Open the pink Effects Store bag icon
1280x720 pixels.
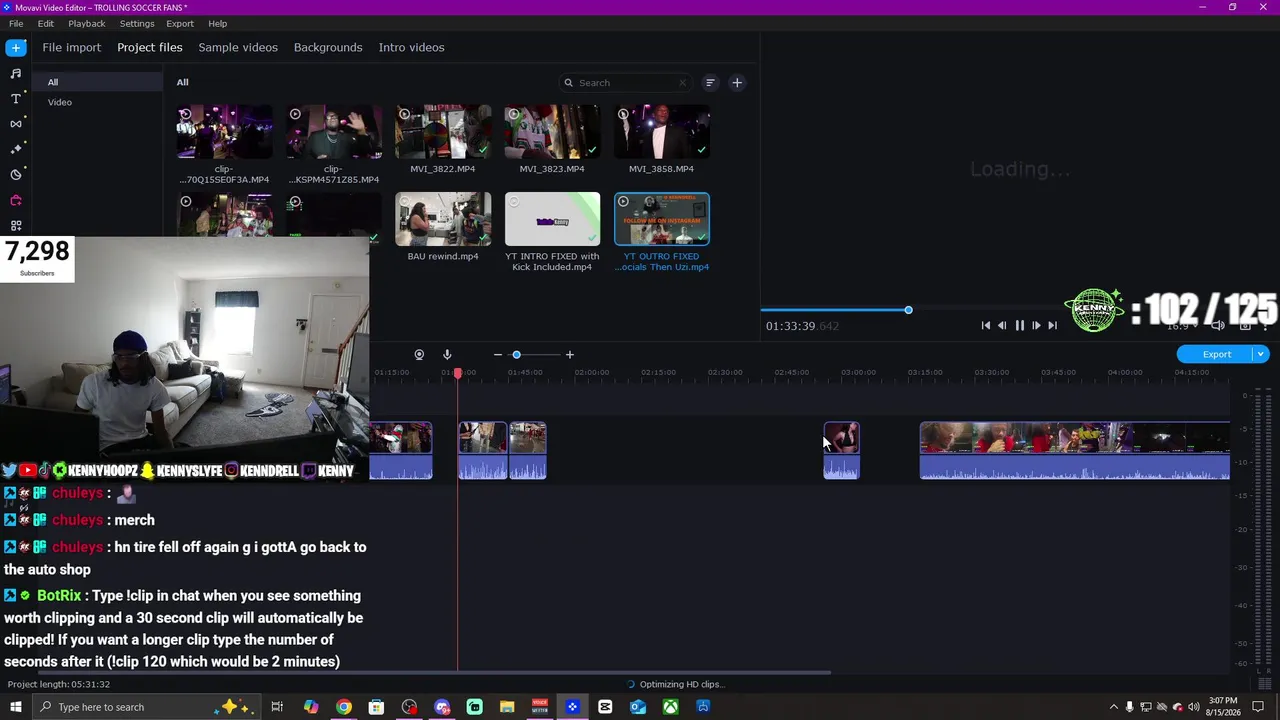(x=16, y=200)
